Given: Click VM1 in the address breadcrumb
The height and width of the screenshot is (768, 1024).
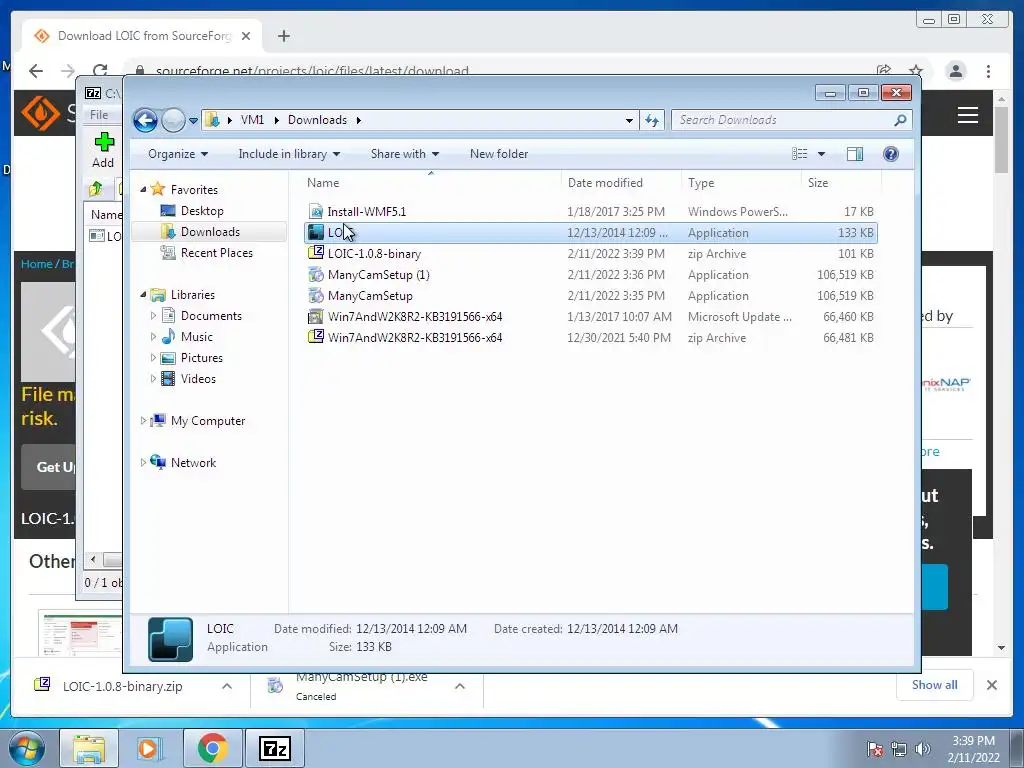Looking at the screenshot, I should pyautogui.click(x=252, y=120).
